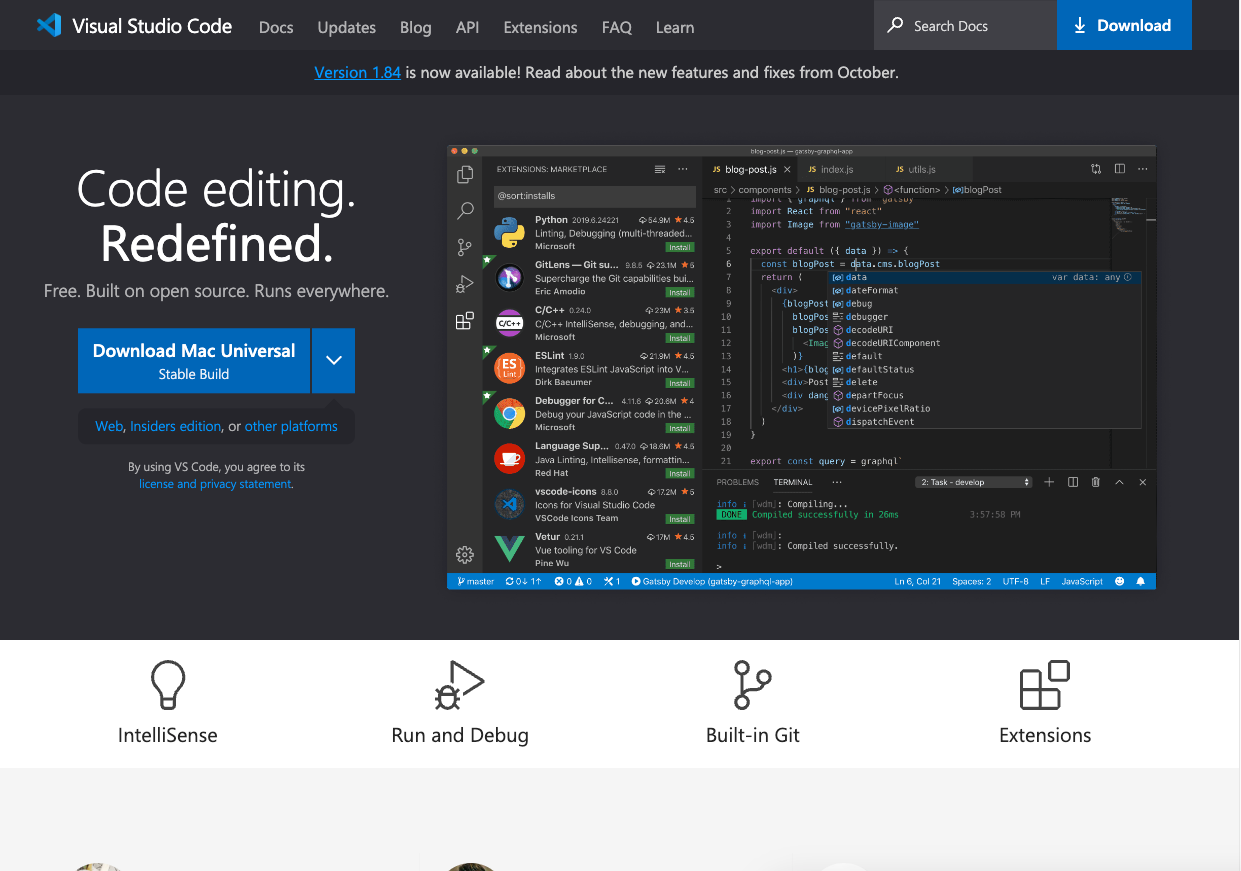The height and width of the screenshot is (871, 1241).
Task: Open the FAQ nav item
Action: [617, 27]
